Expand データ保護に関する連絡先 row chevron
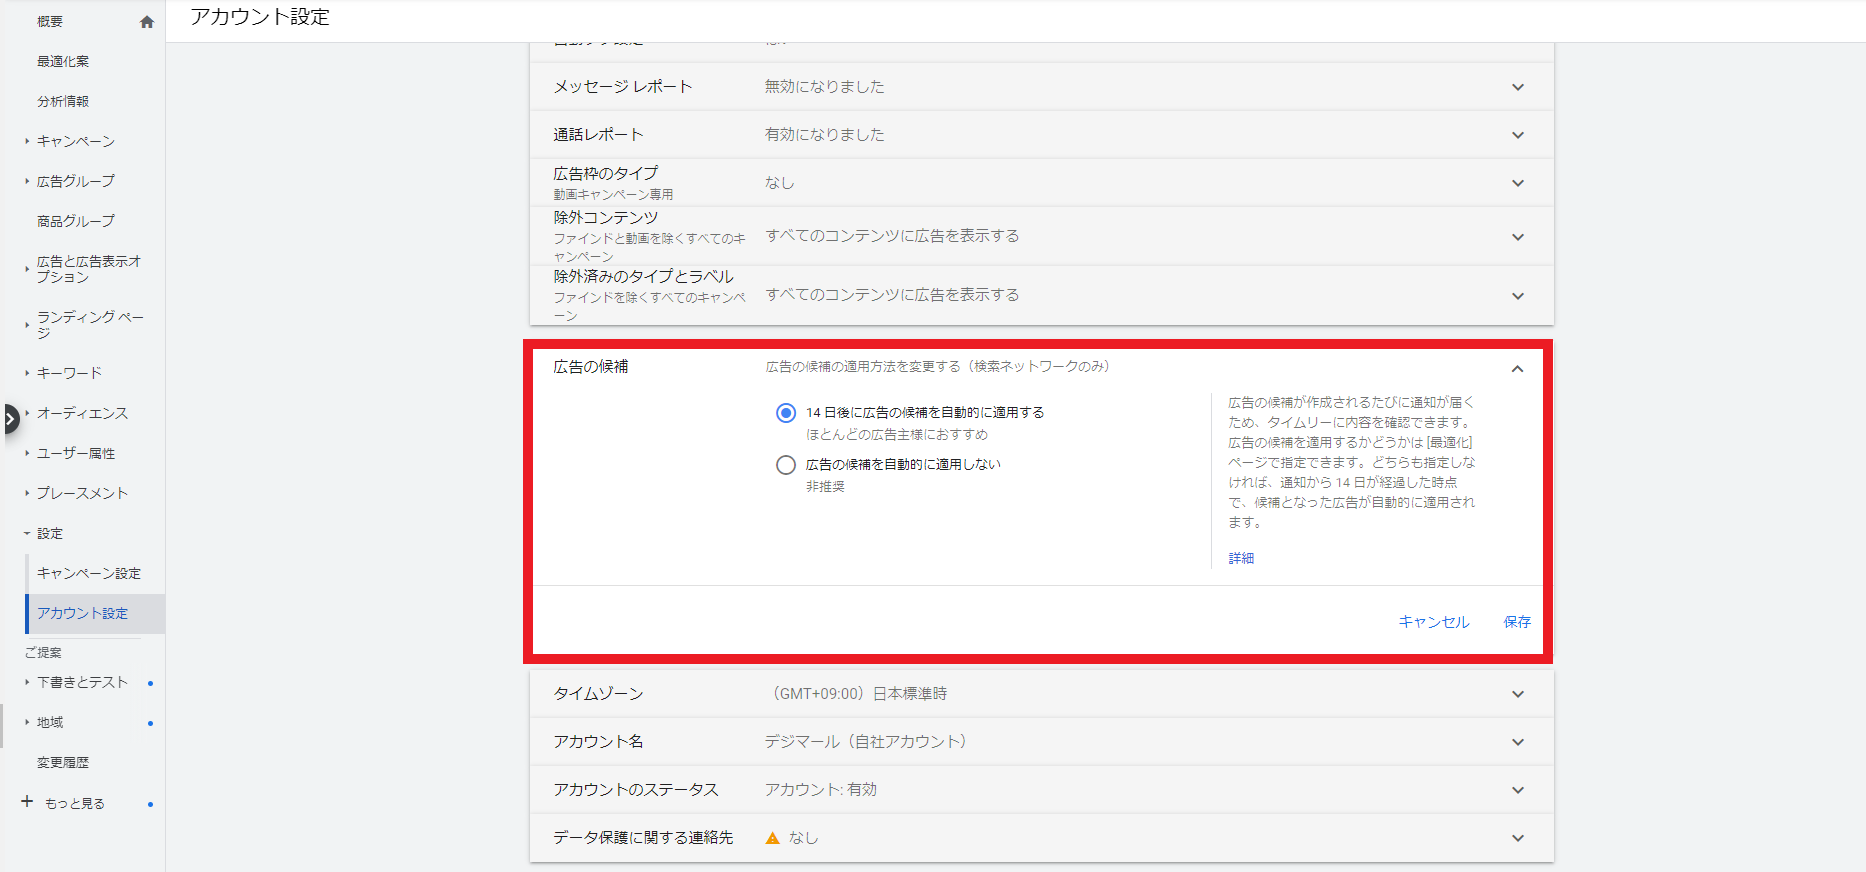 tap(1518, 838)
